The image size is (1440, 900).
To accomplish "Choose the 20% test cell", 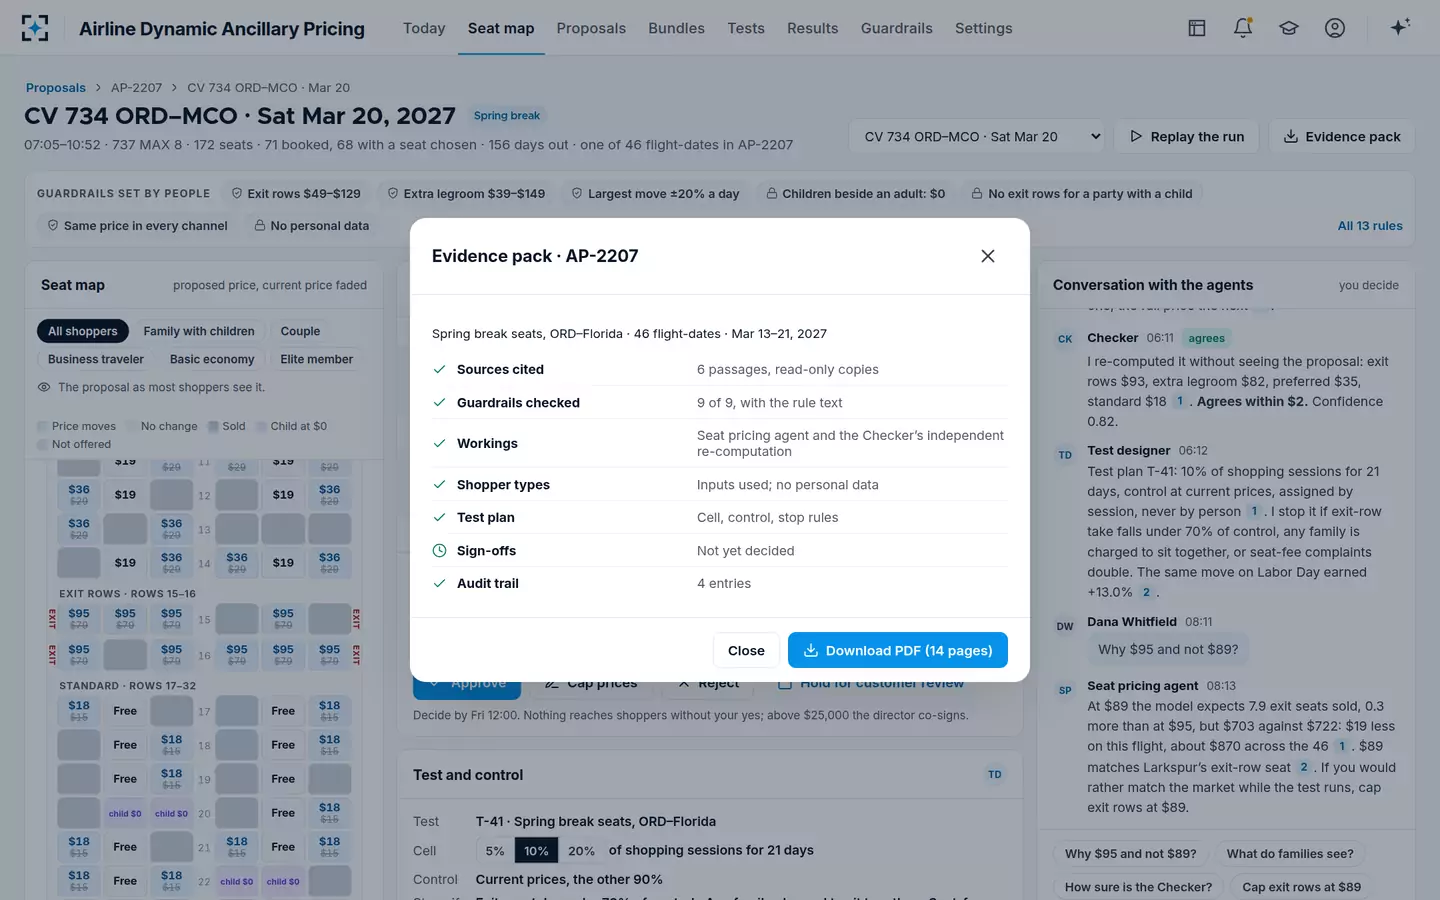I will click(x=581, y=851).
